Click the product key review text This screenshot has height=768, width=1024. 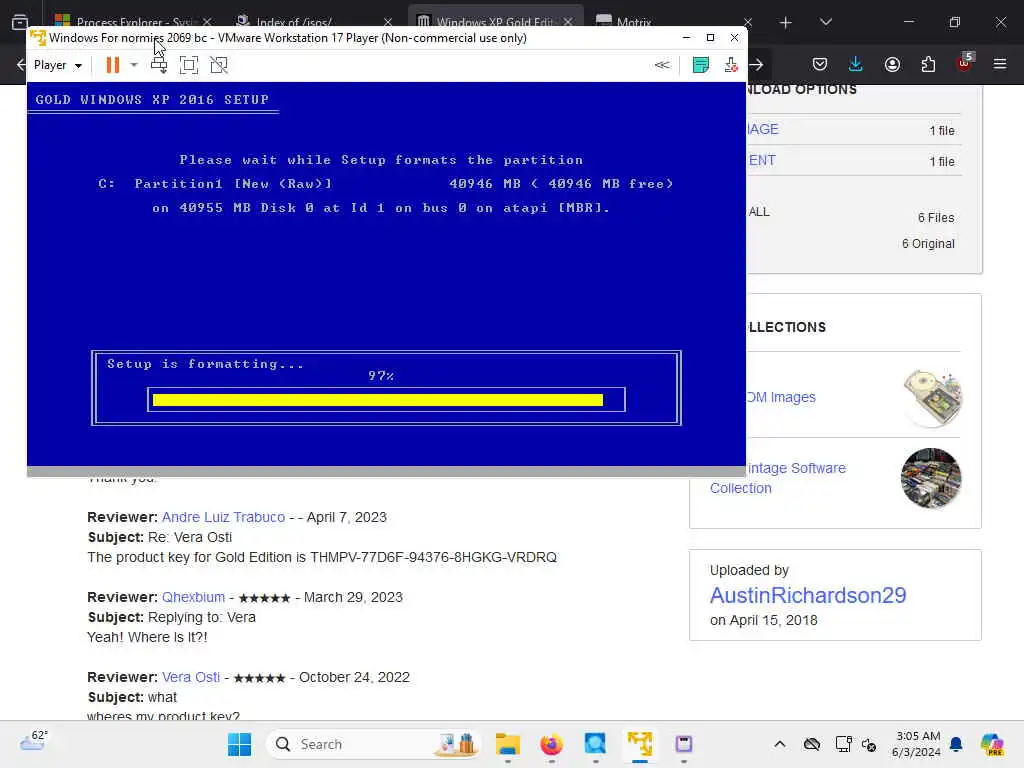point(322,558)
